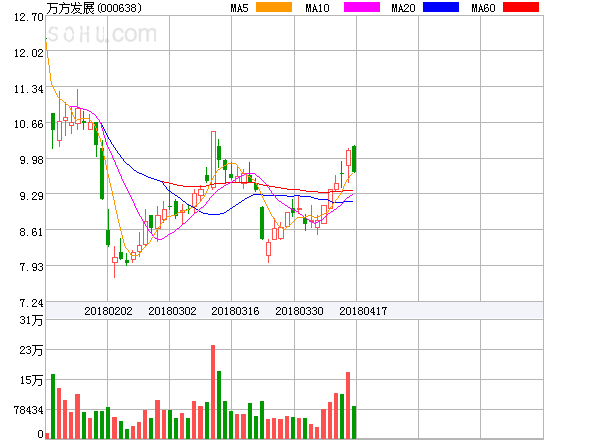Click the 31万 volume axis label
This screenshot has width=600, height=440.
pyautogui.click(x=31, y=320)
